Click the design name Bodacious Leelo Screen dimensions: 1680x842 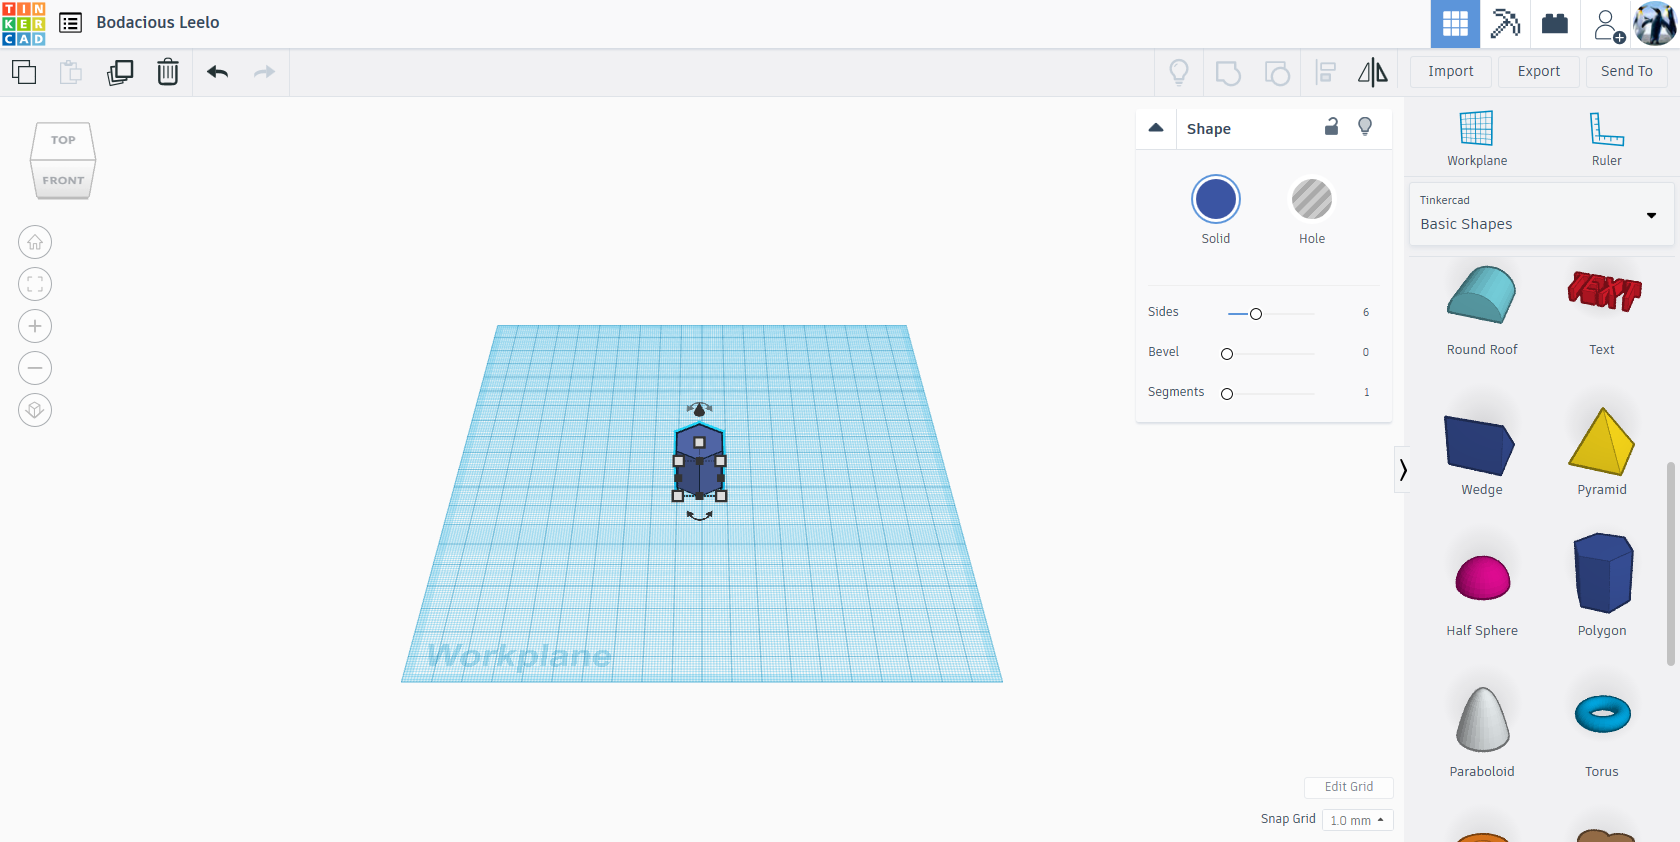coord(158,22)
